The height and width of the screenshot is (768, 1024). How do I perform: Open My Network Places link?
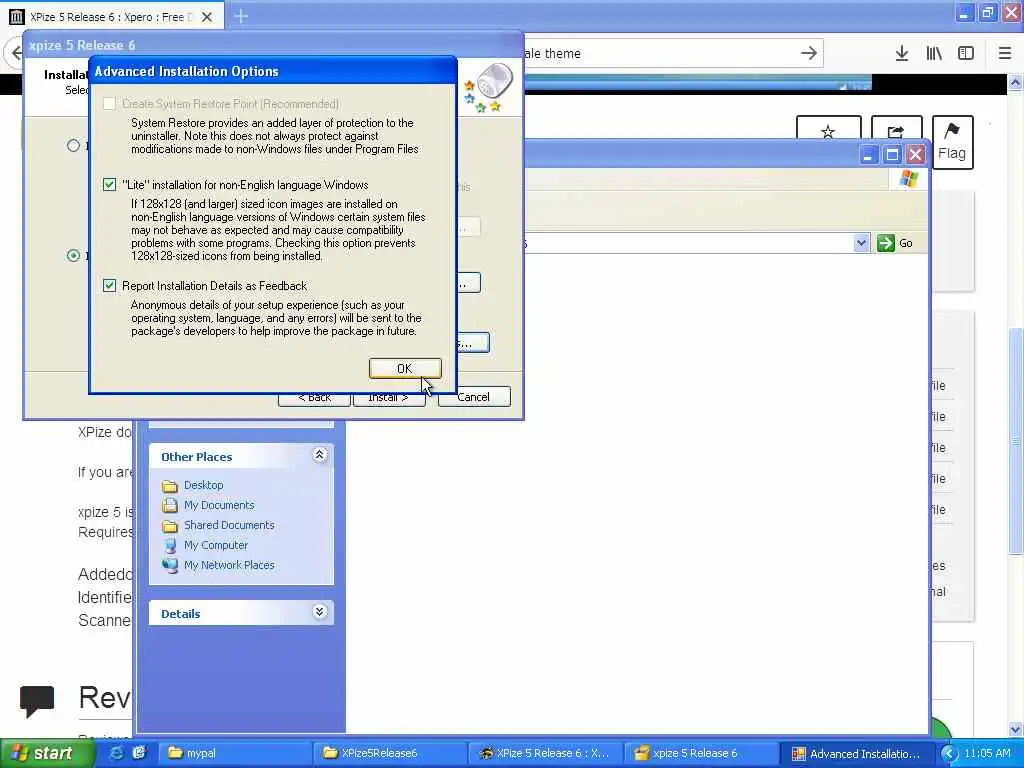click(x=229, y=565)
